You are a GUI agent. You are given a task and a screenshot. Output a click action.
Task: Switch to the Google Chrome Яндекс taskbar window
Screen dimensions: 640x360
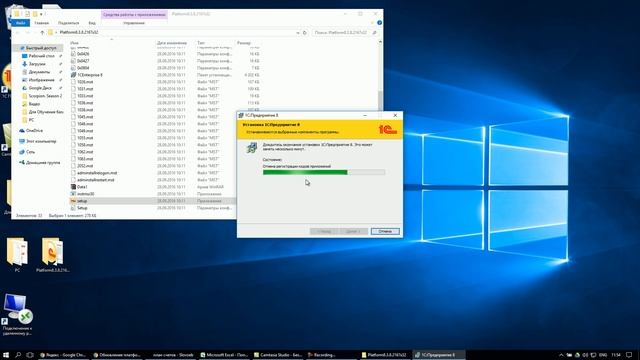(63, 355)
